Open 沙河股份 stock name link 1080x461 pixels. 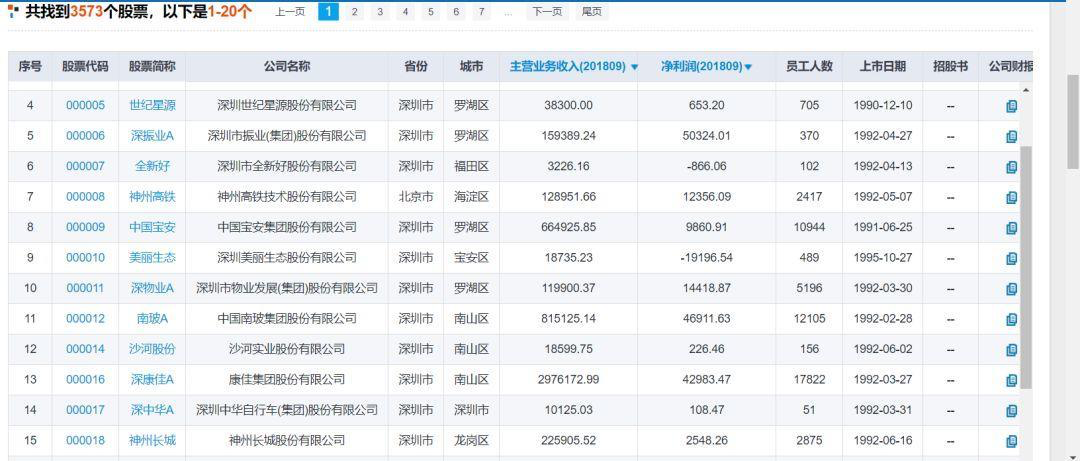(x=152, y=349)
